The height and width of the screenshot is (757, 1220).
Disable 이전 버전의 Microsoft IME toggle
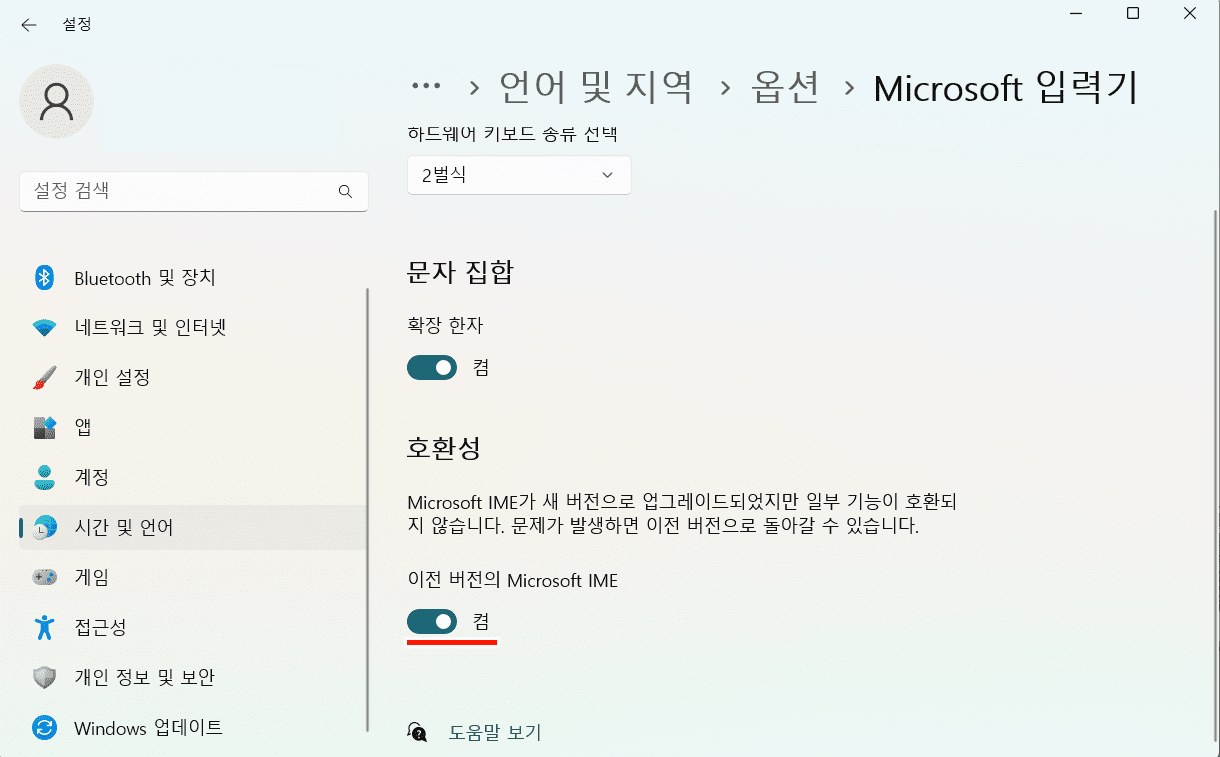[x=432, y=622]
